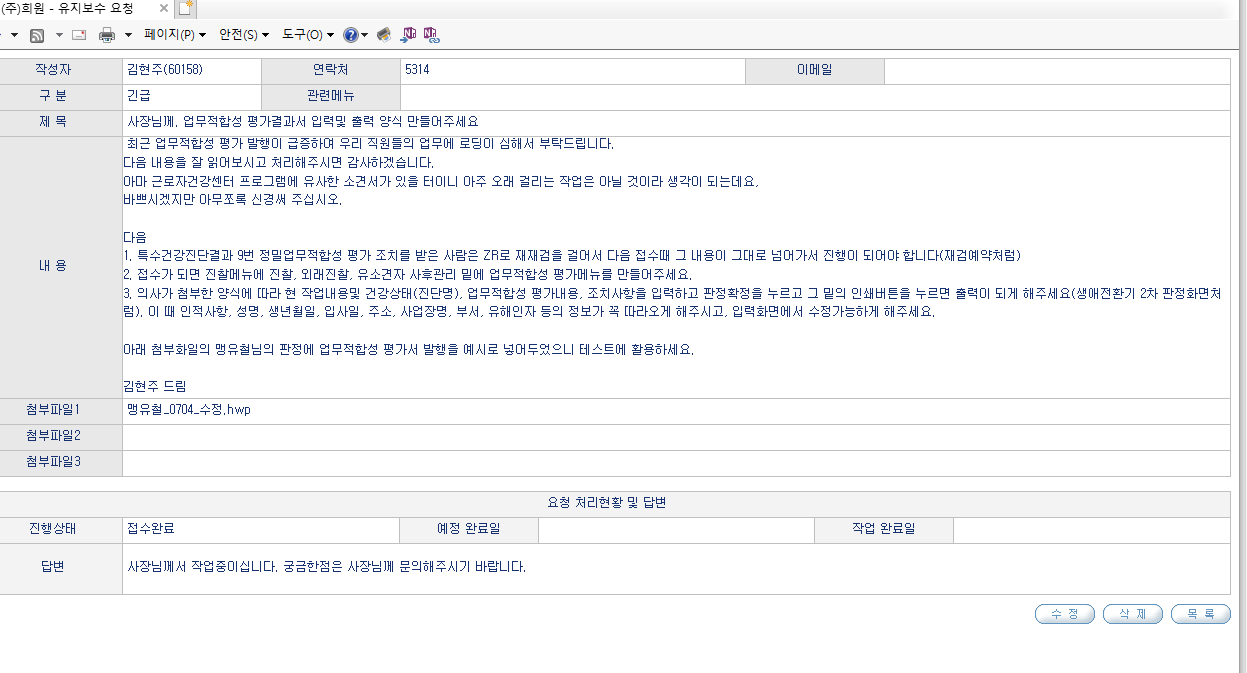Open the 페이지(P) menu

[175, 35]
